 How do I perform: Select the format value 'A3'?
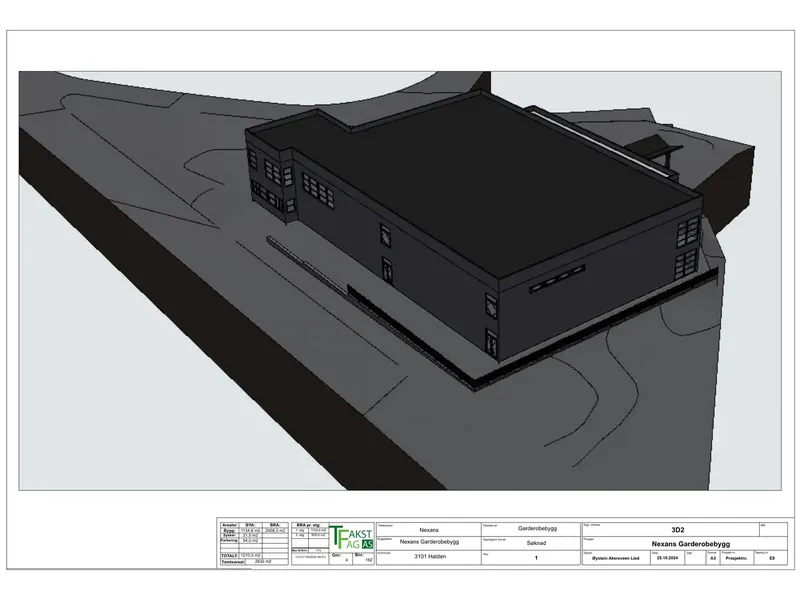tap(713, 558)
